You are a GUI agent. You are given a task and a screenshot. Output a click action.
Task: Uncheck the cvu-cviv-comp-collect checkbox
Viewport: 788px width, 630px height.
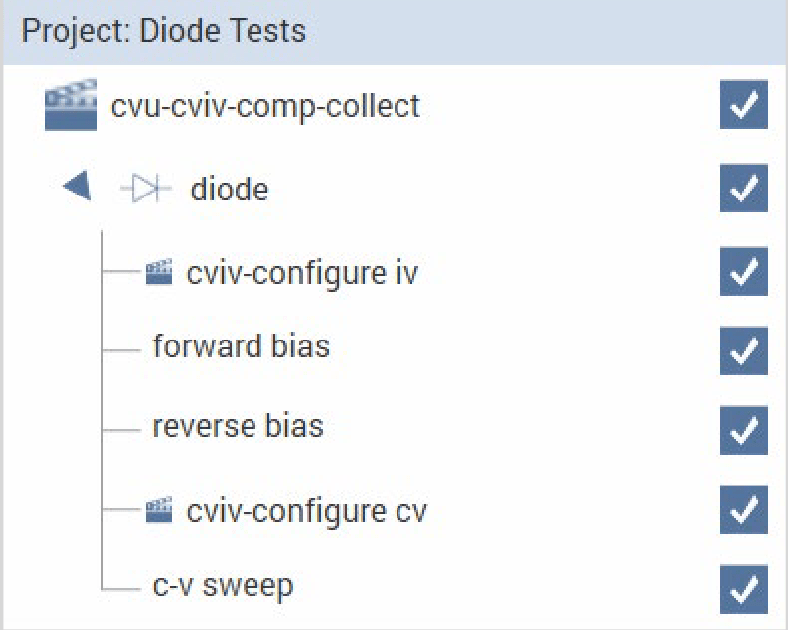[743, 106]
